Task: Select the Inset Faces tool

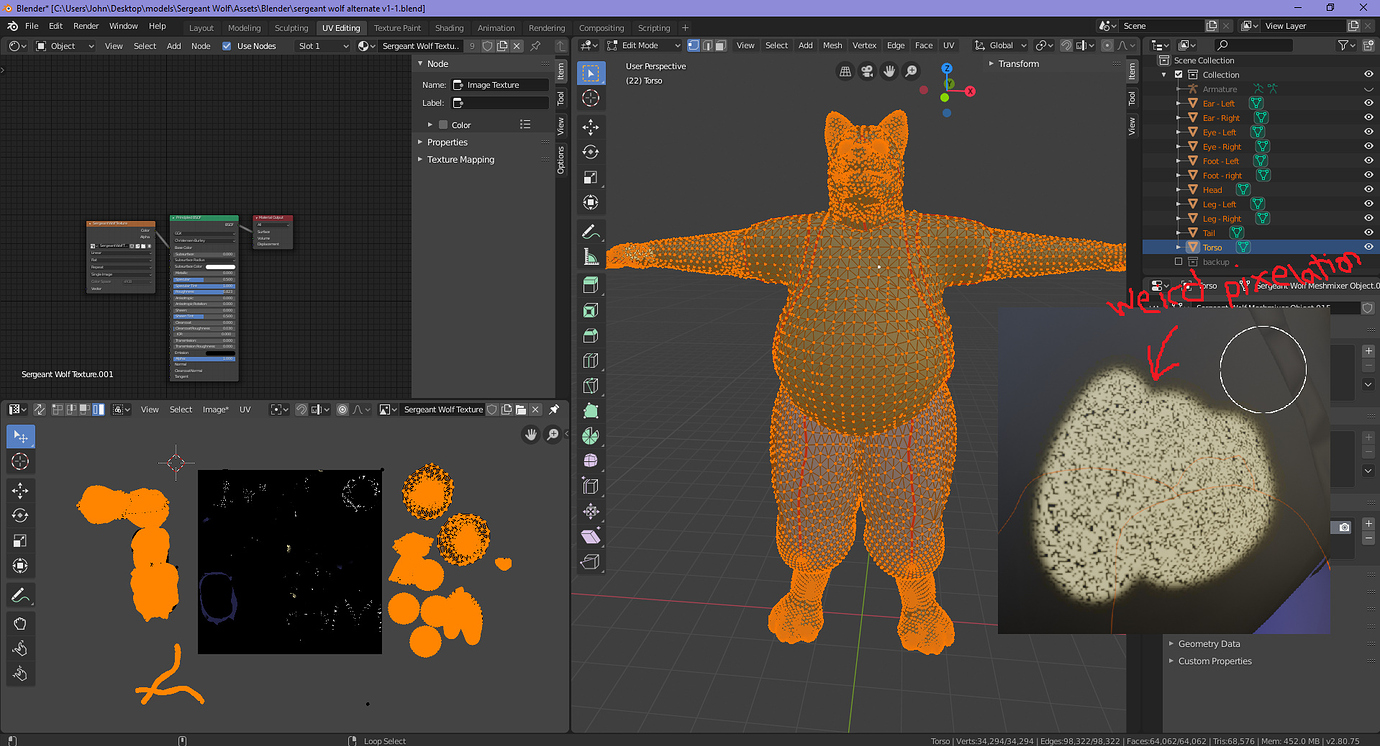Action: (x=591, y=310)
